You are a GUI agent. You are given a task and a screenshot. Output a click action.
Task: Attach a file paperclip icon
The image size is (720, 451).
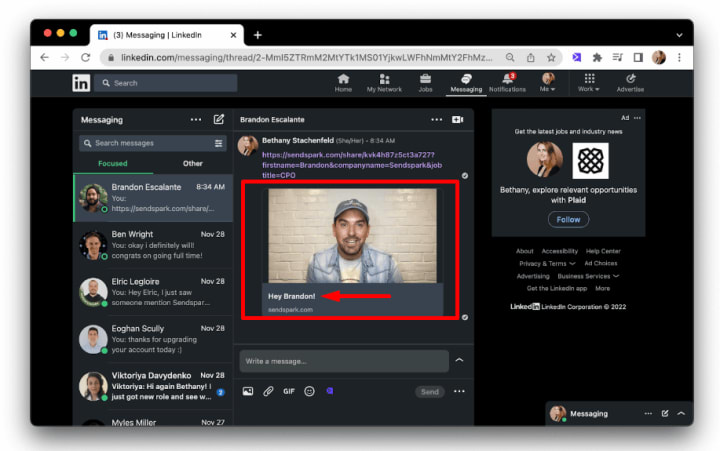pos(268,391)
